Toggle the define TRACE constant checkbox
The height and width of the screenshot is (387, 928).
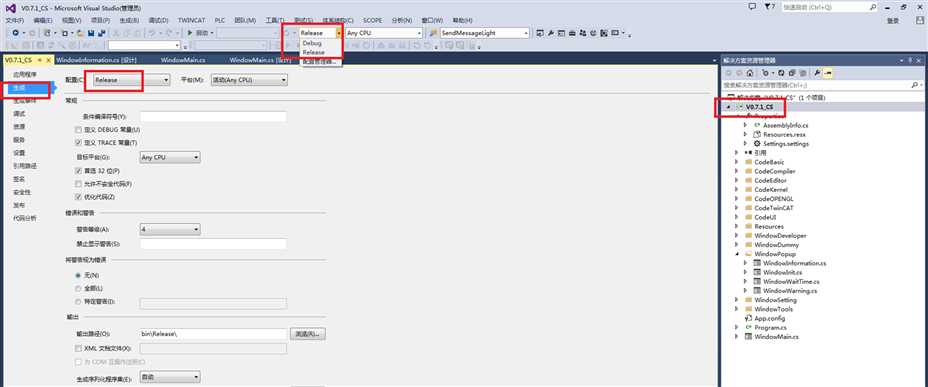pos(79,143)
